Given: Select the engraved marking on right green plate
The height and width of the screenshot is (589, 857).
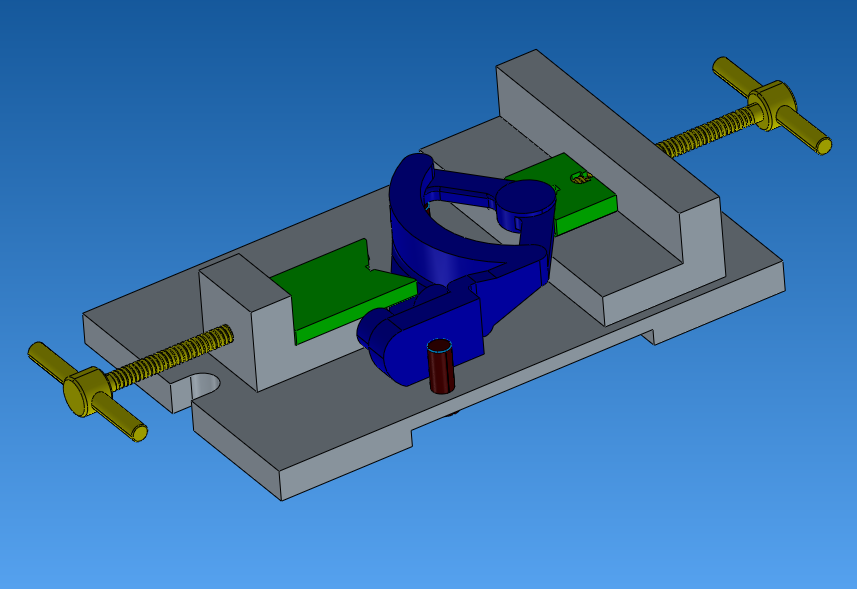Looking at the screenshot, I should coord(580,178).
